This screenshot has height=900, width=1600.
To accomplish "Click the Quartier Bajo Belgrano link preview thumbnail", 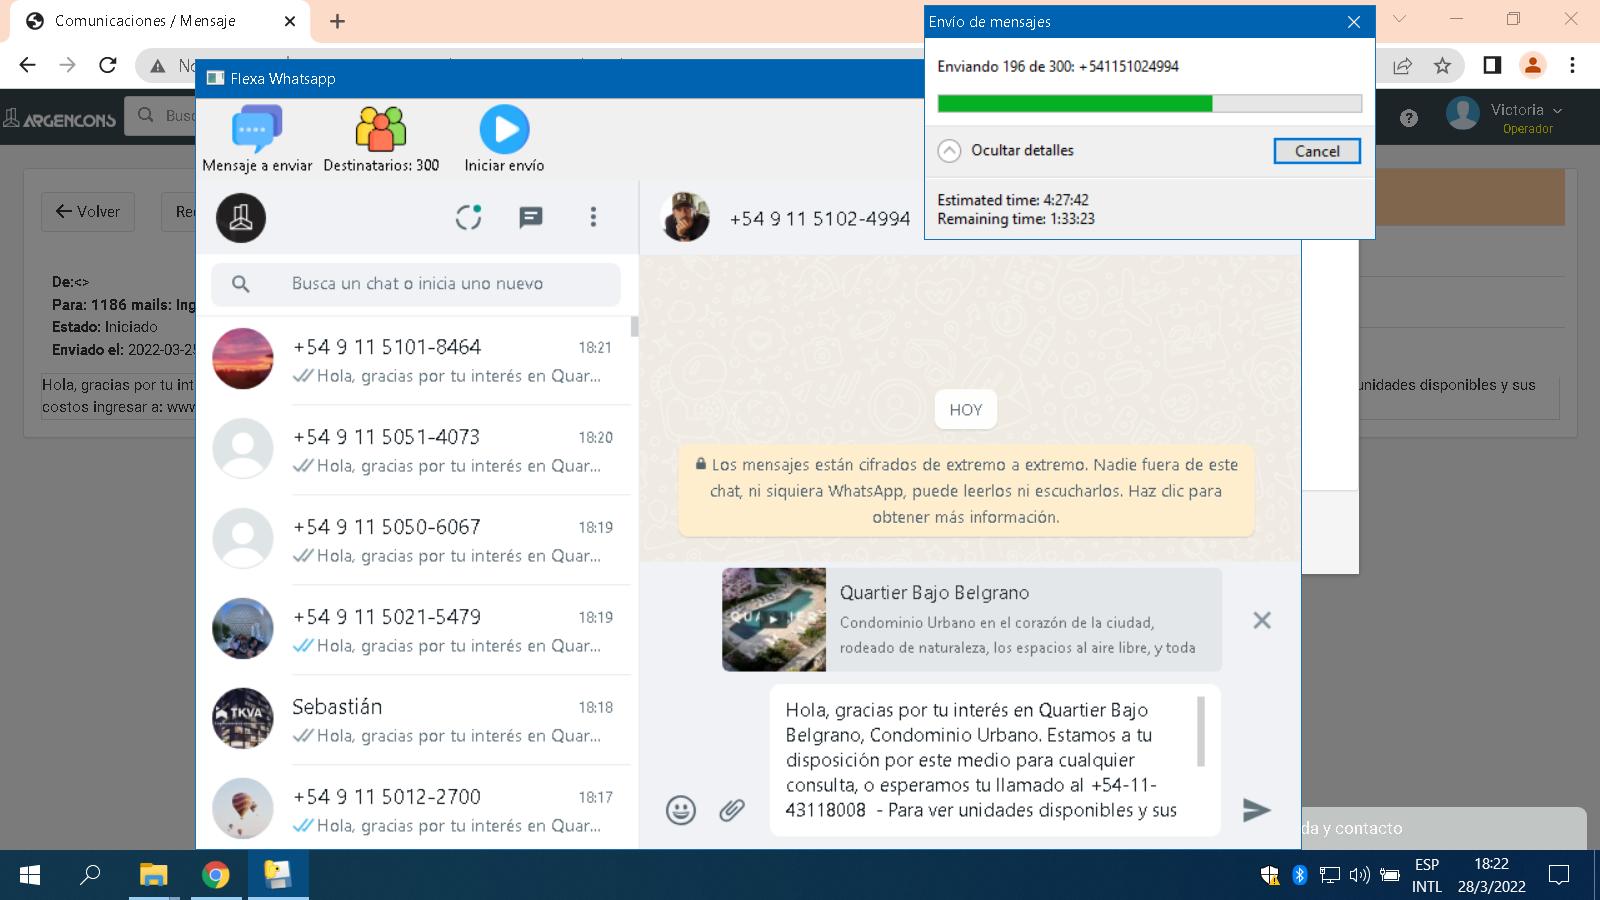I will (774, 619).
